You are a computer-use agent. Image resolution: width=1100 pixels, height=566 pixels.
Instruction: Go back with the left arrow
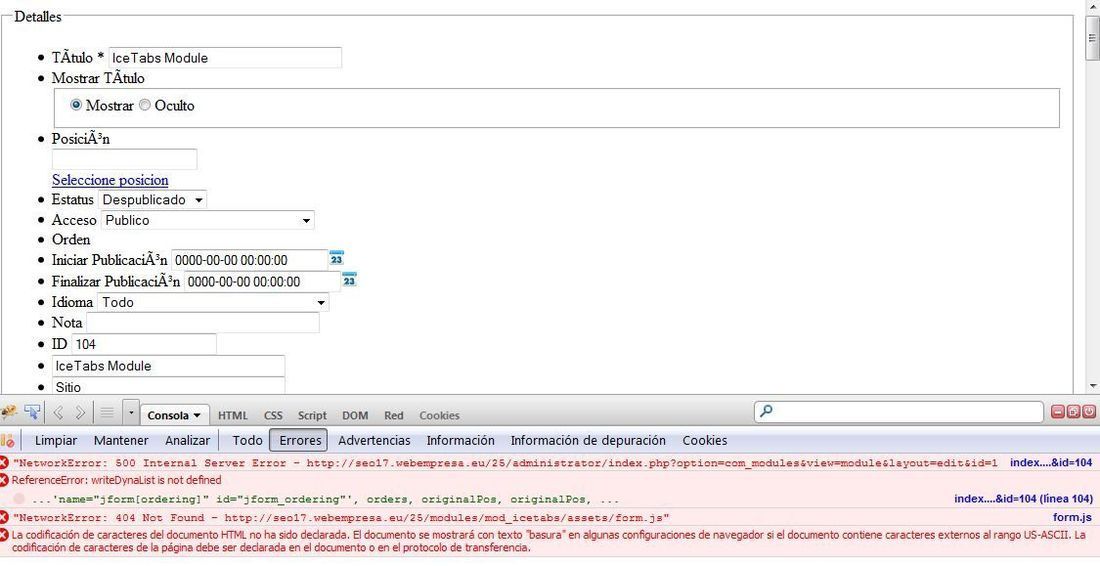(59, 413)
